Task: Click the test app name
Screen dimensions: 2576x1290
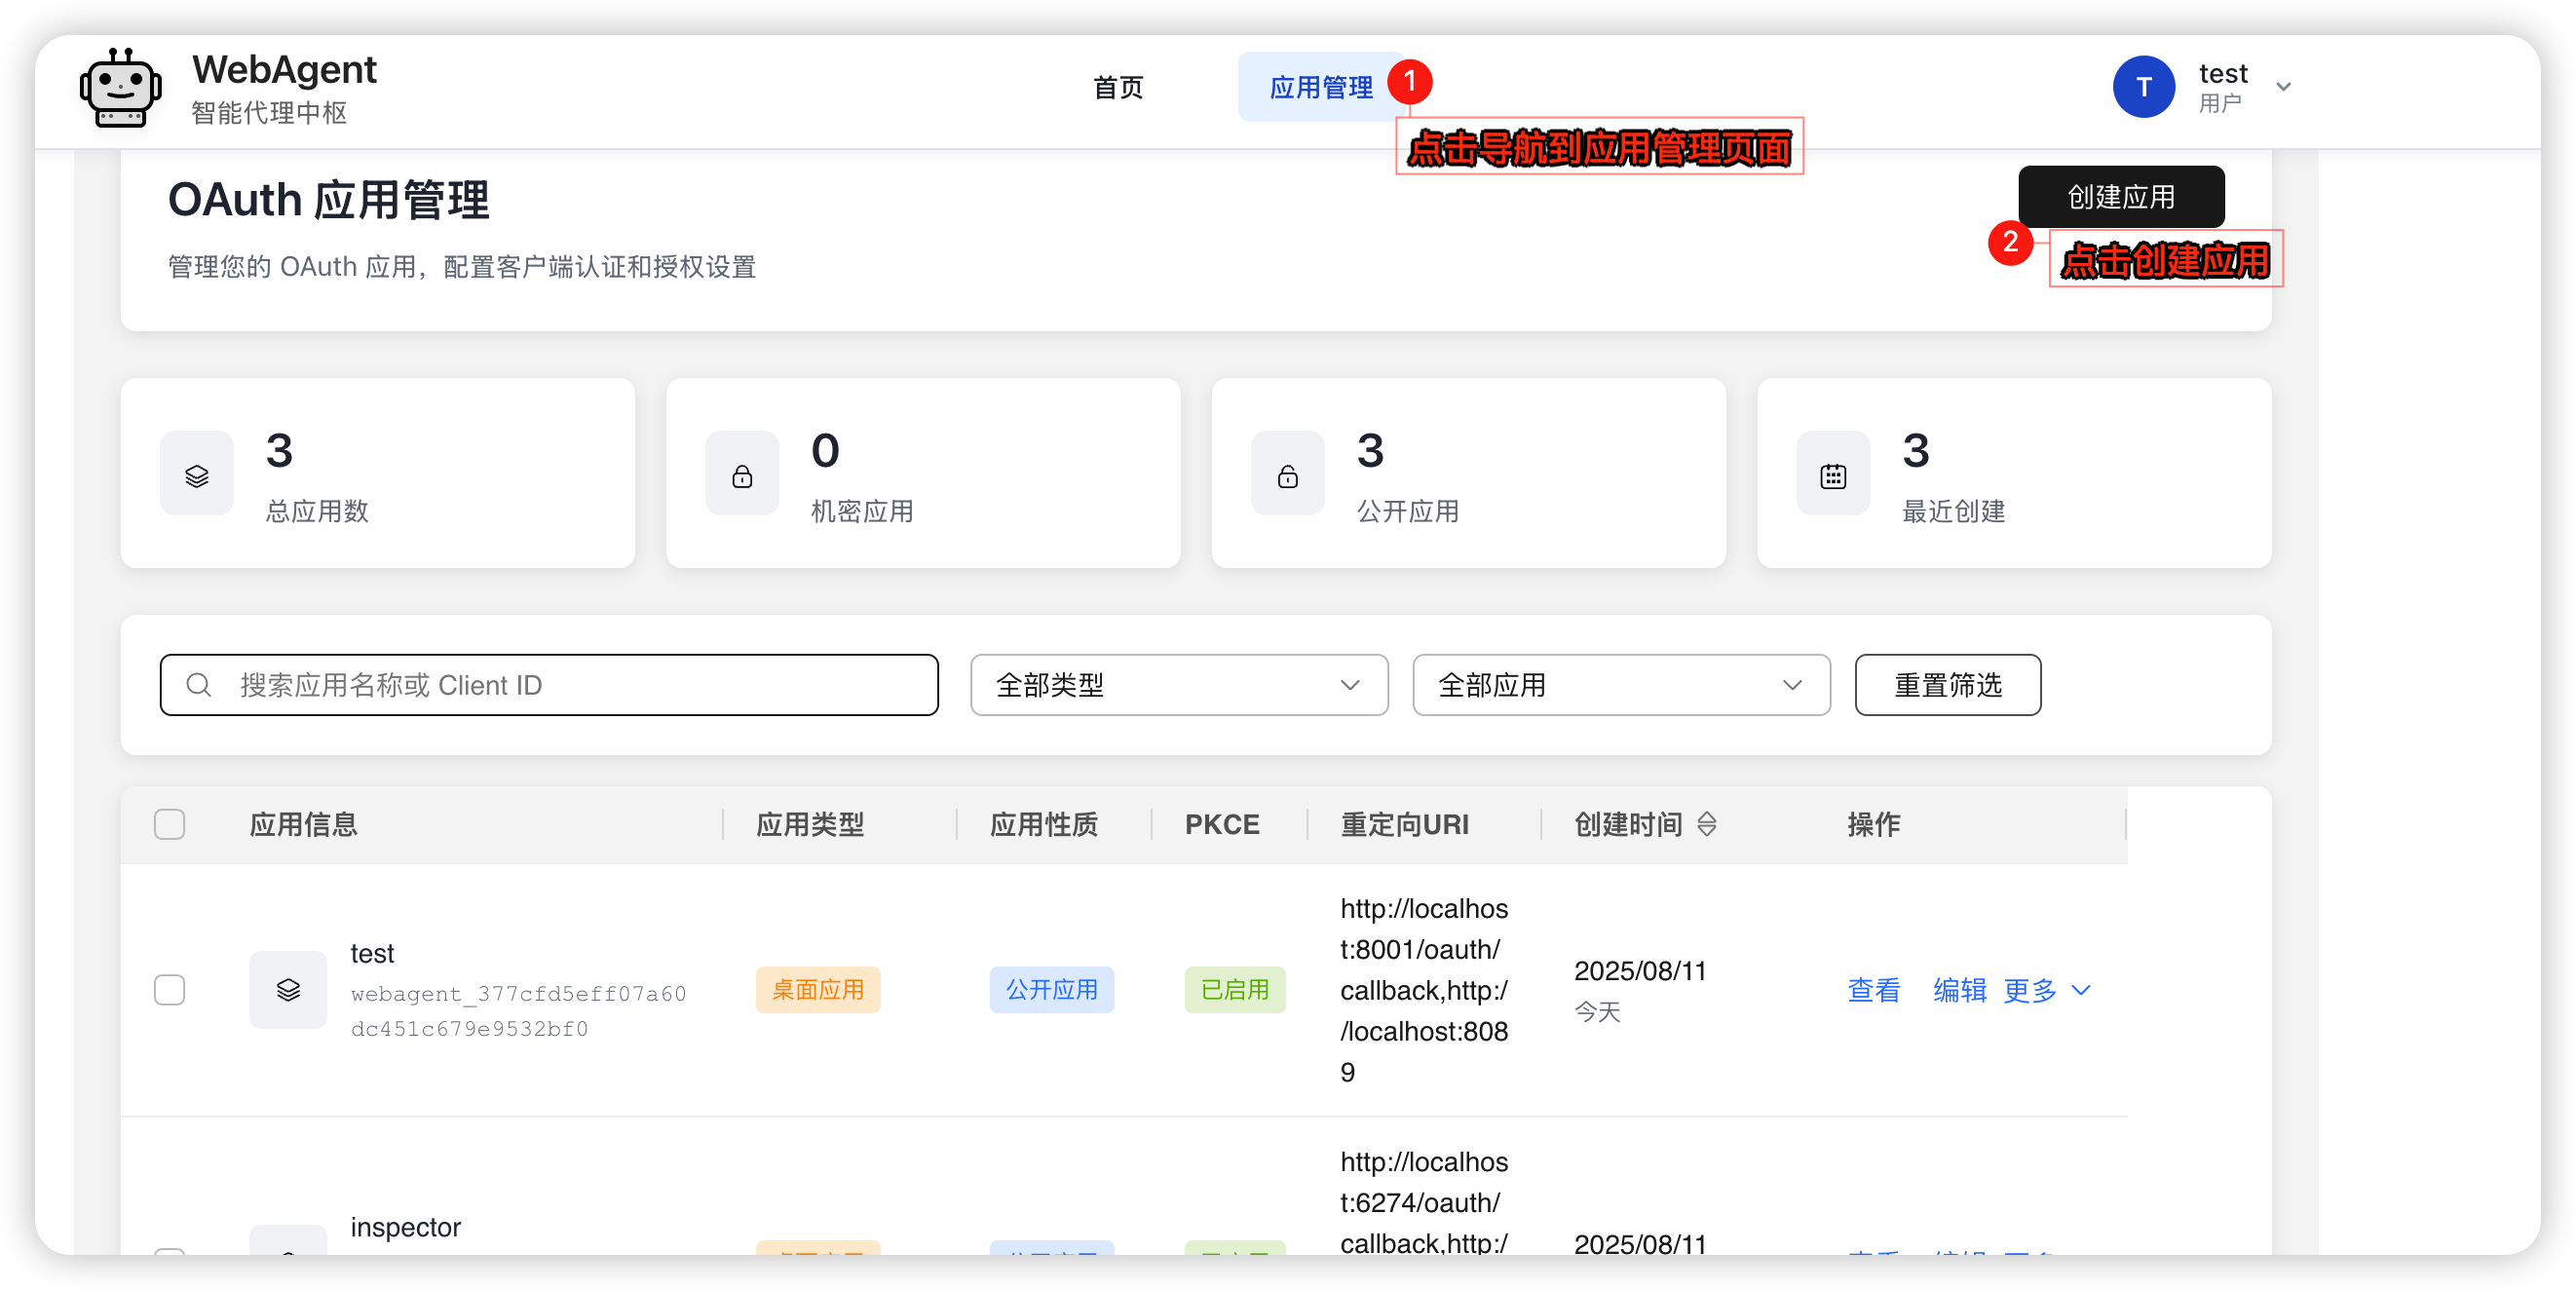Action: 372,954
